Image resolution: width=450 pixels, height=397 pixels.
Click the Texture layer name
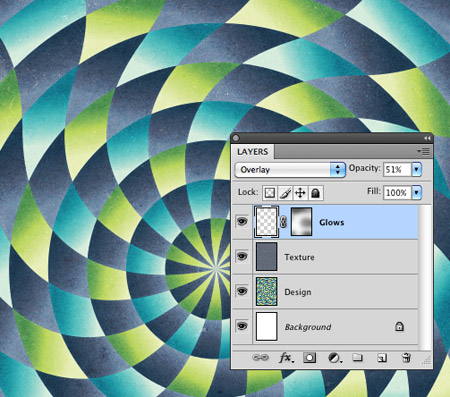(299, 257)
